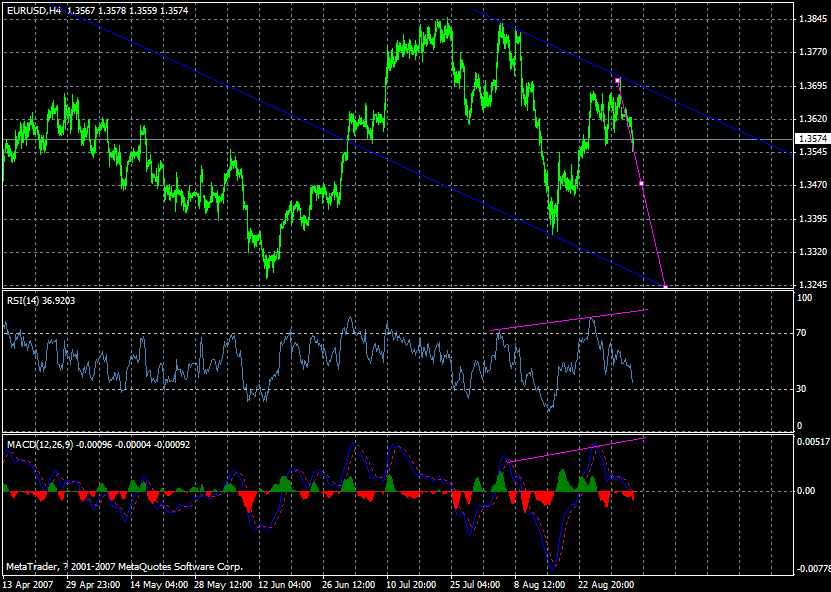Click the 1.3620 price scale value
831x592 pixels.
click(x=812, y=119)
